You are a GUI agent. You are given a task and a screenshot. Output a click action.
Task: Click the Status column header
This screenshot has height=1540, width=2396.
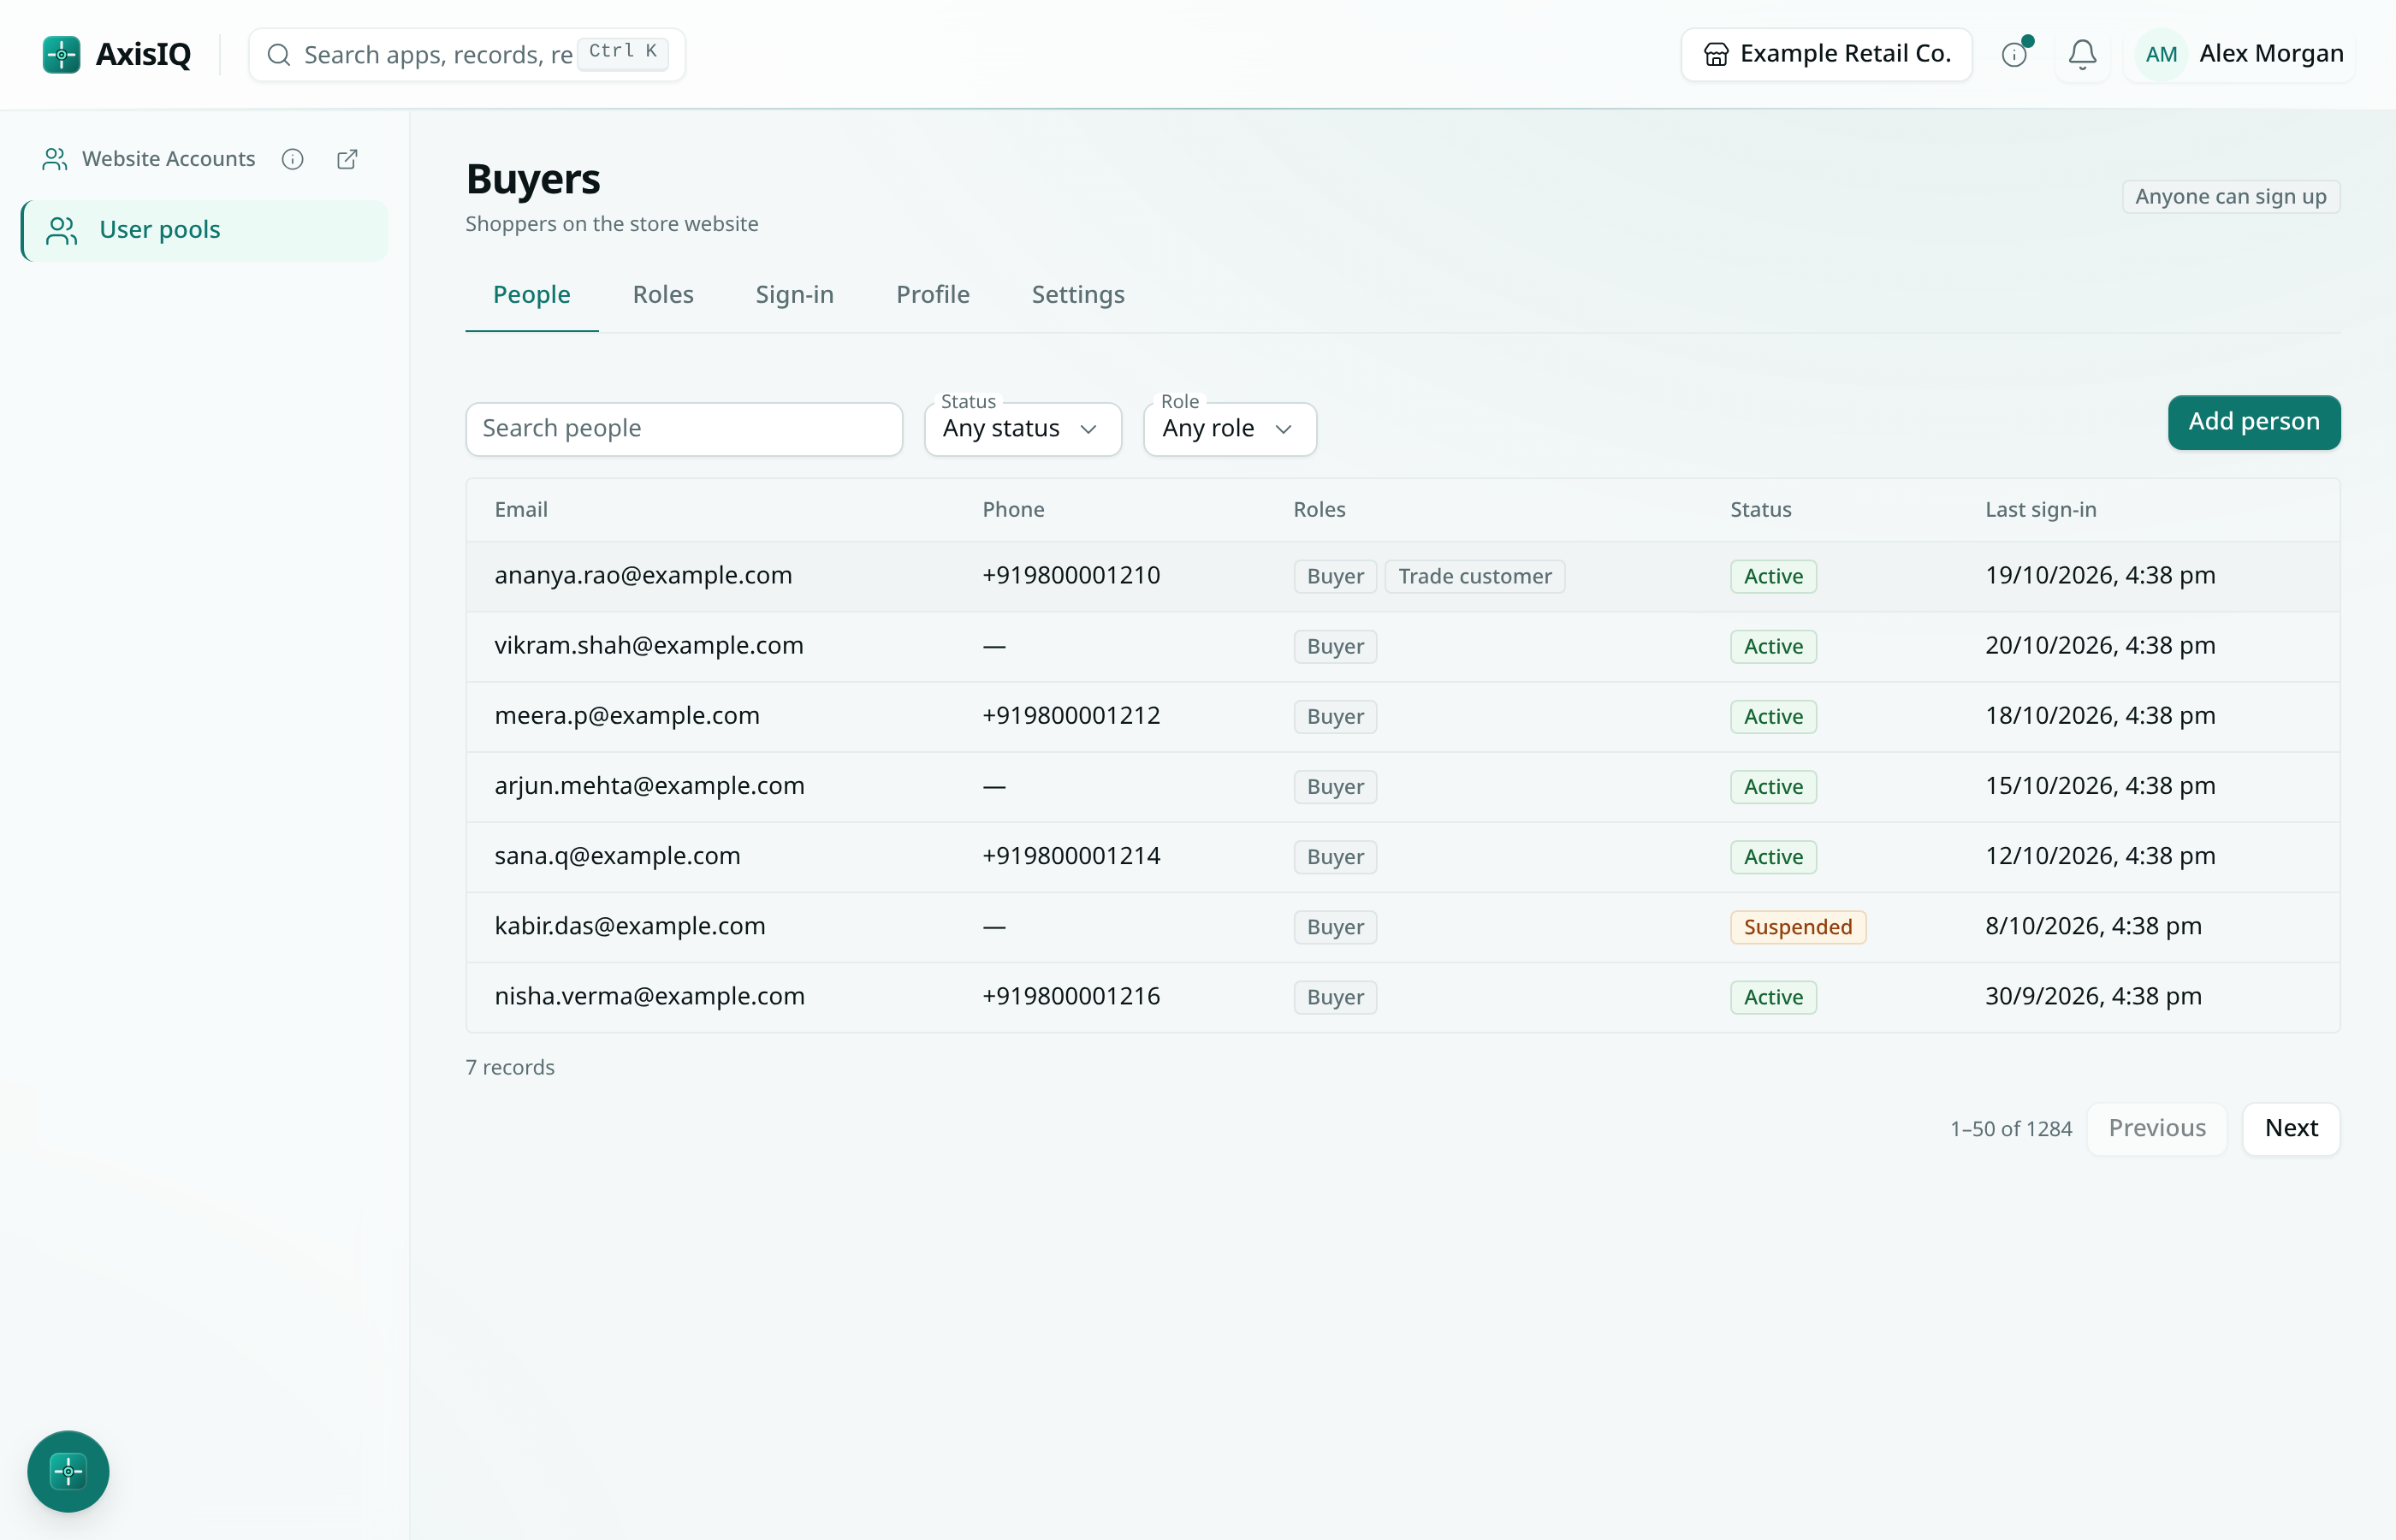(1760, 509)
